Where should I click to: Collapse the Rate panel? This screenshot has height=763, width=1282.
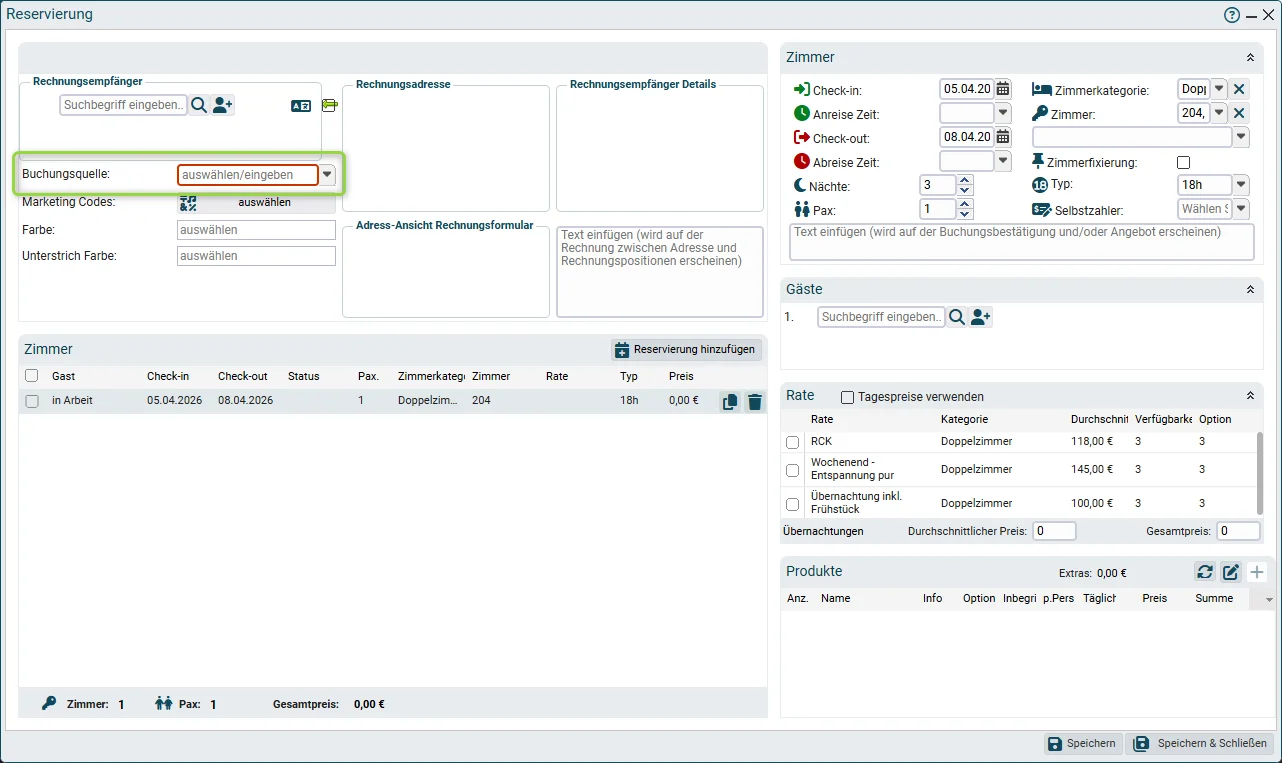coord(1250,396)
